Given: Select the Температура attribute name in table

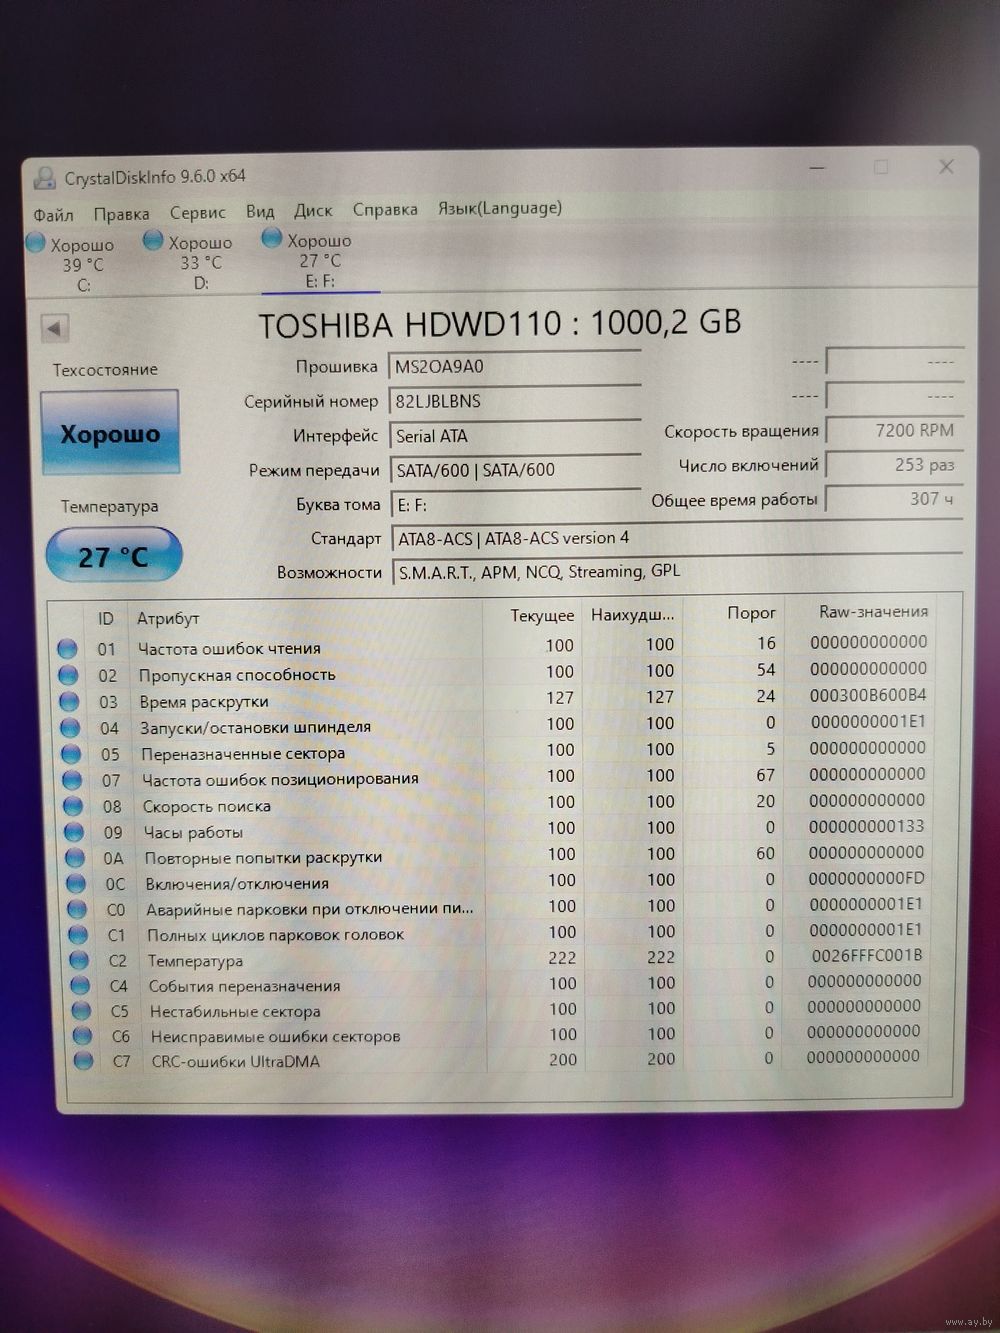Looking at the screenshot, I should point(196,961).
